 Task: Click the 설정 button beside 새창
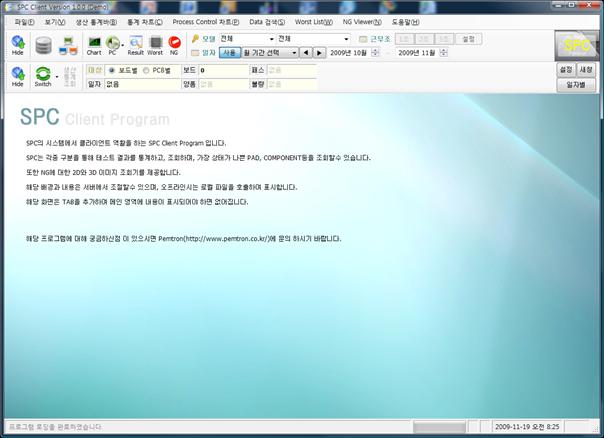[565, 70]
